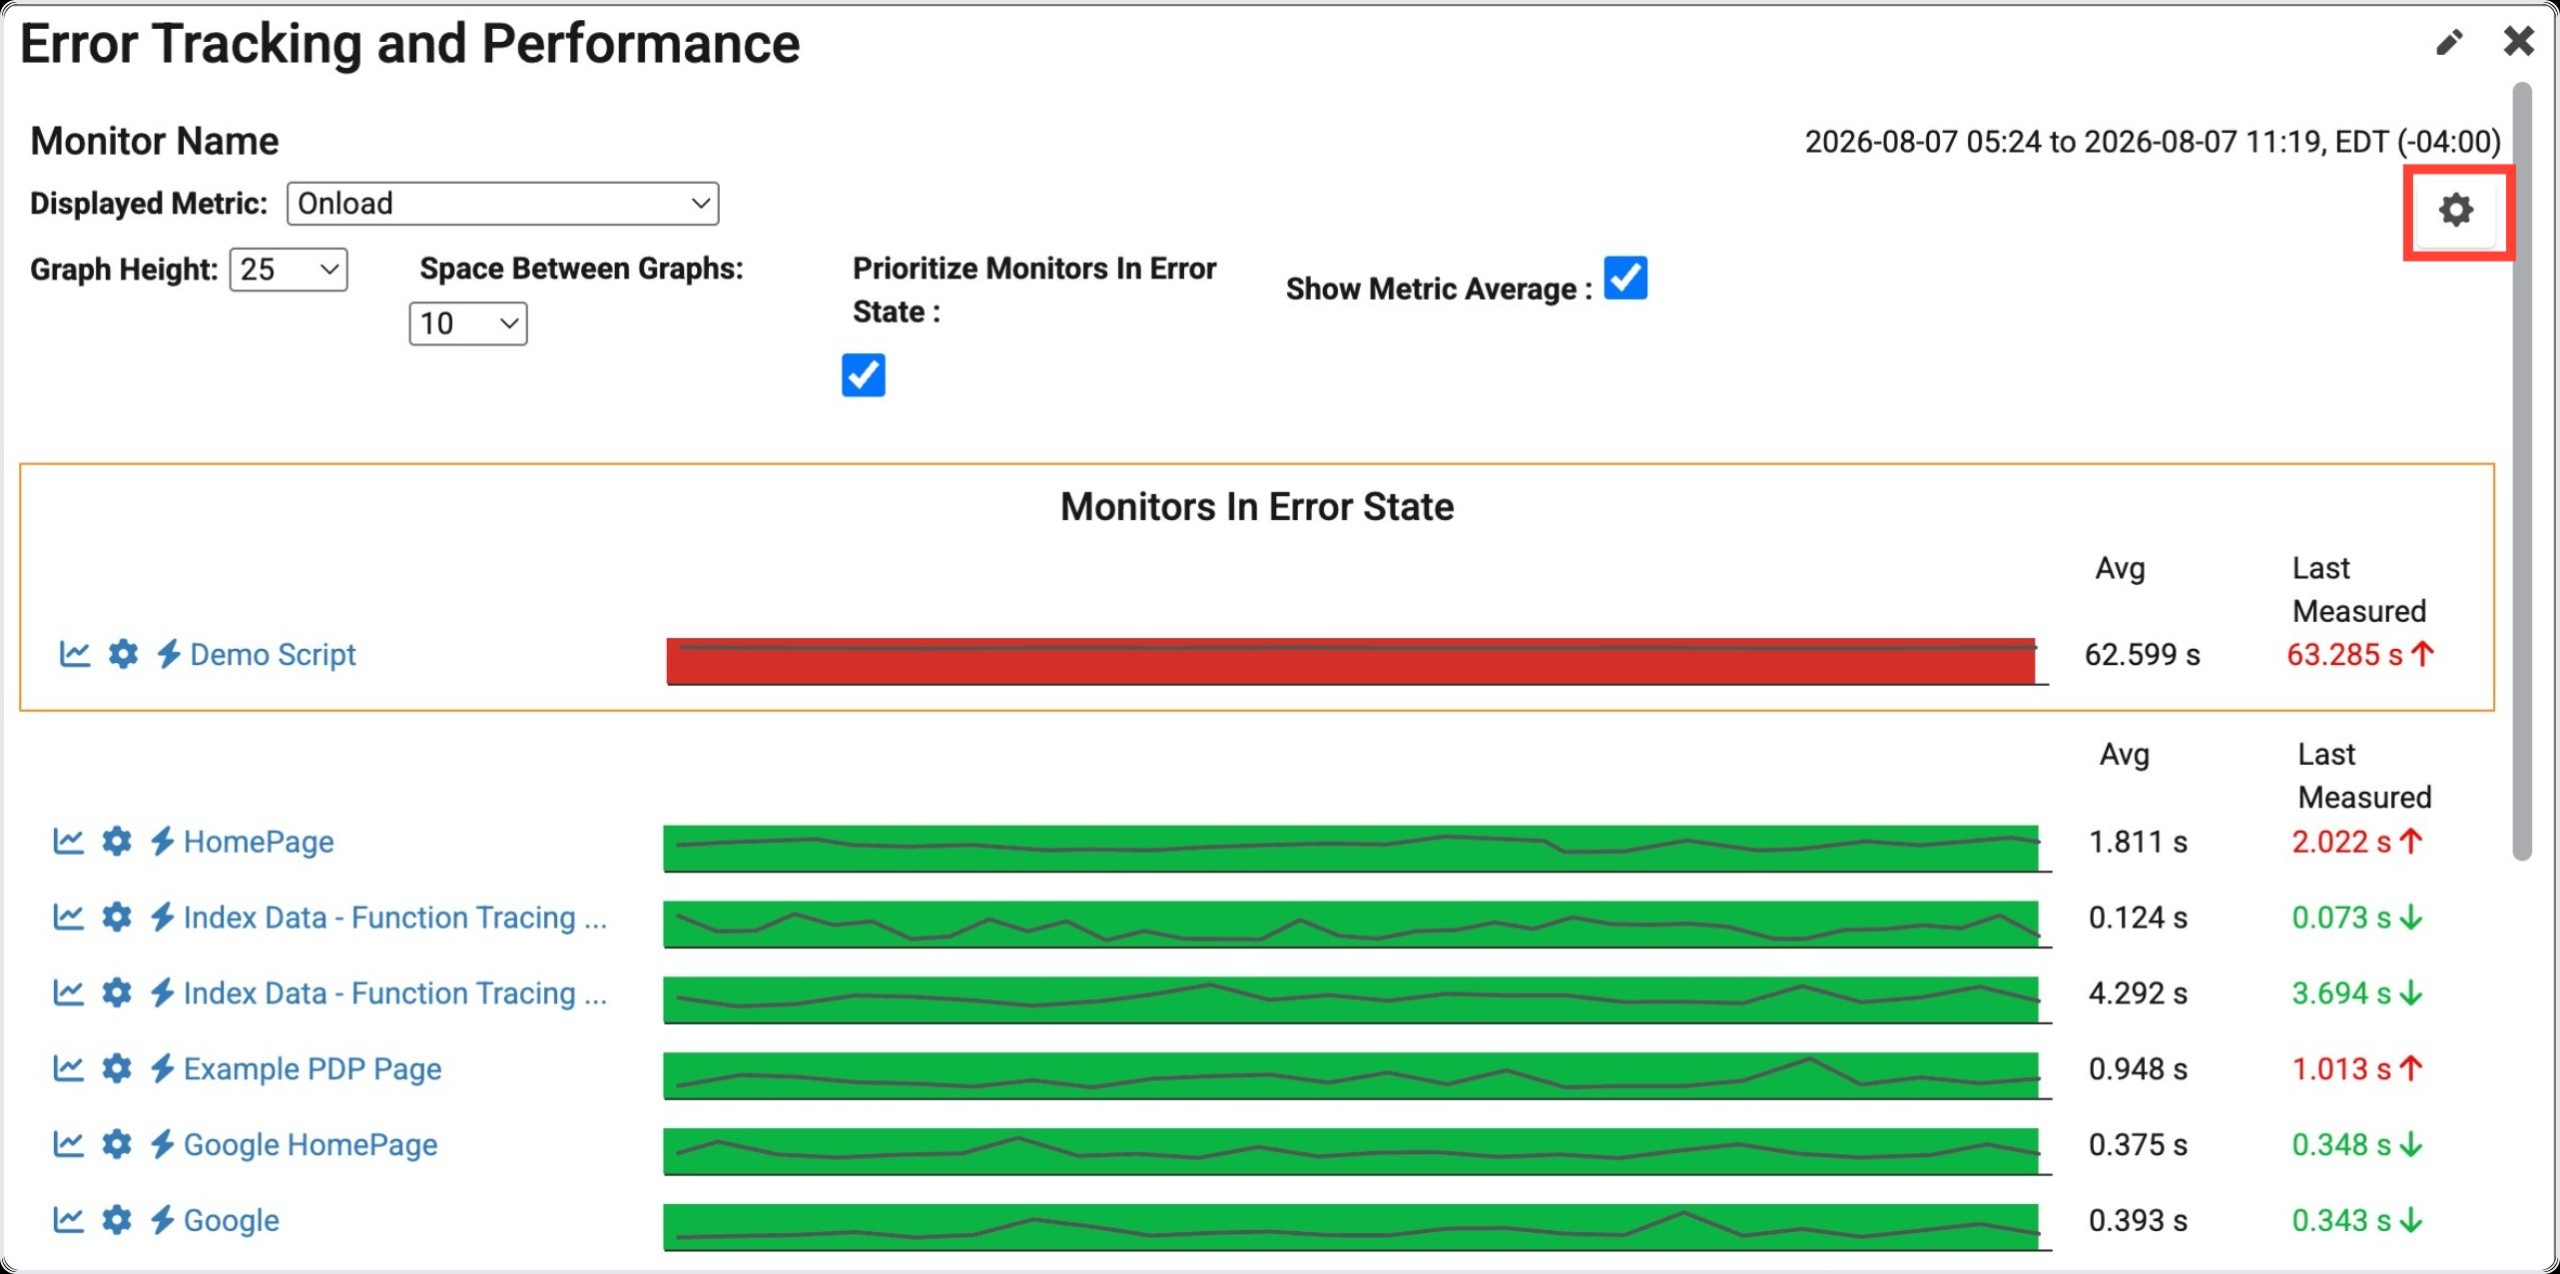Click the red Demo Script sparkline graph

click(1351, 661)
